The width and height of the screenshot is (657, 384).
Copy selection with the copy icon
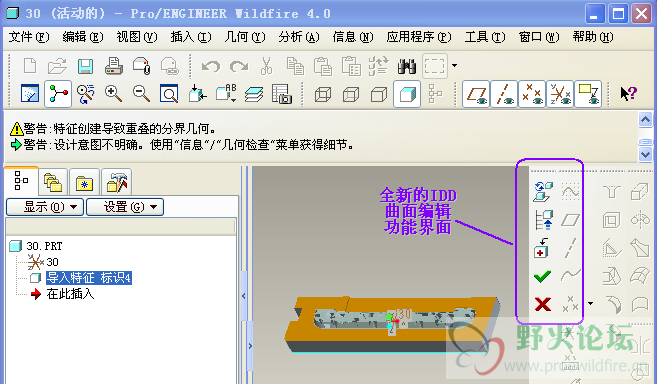pyautogui.click(x=295, y=66)
